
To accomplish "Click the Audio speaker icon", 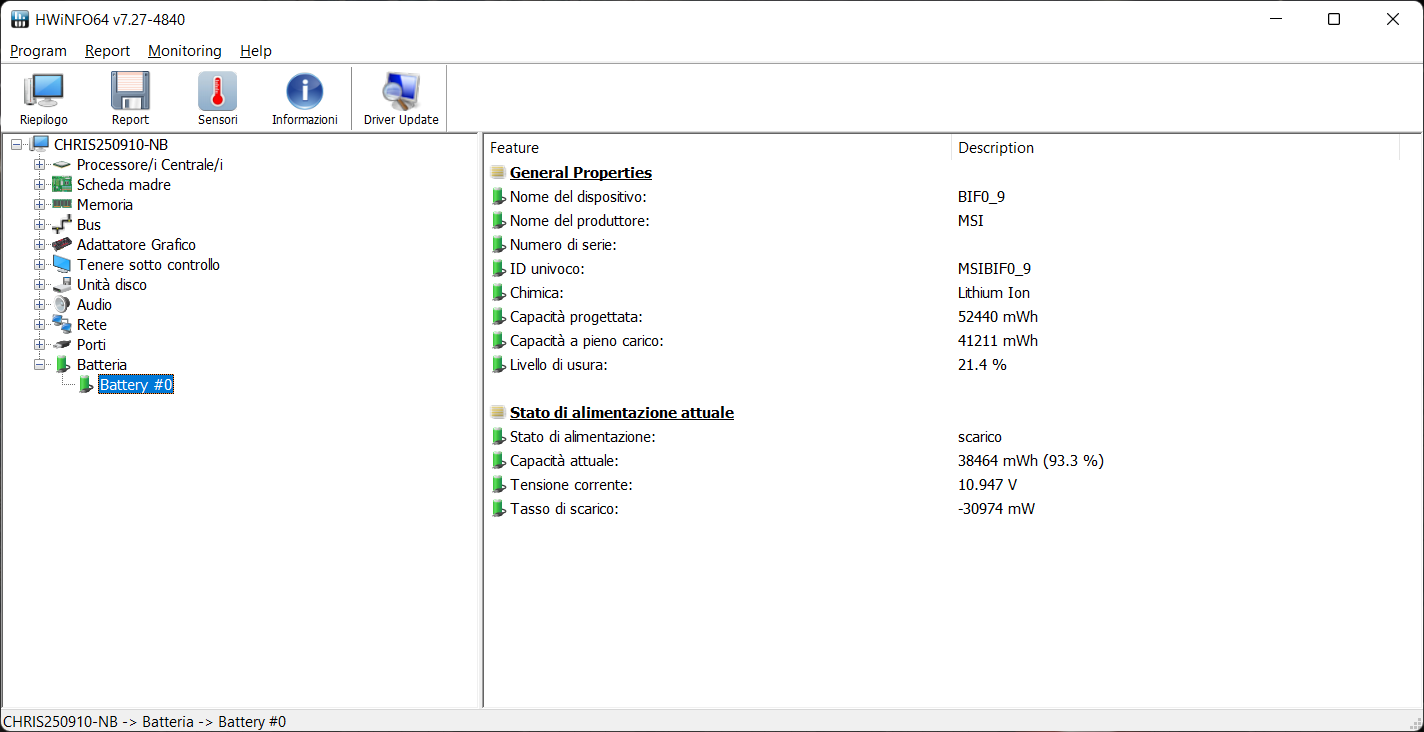I will tap(62, 305).
